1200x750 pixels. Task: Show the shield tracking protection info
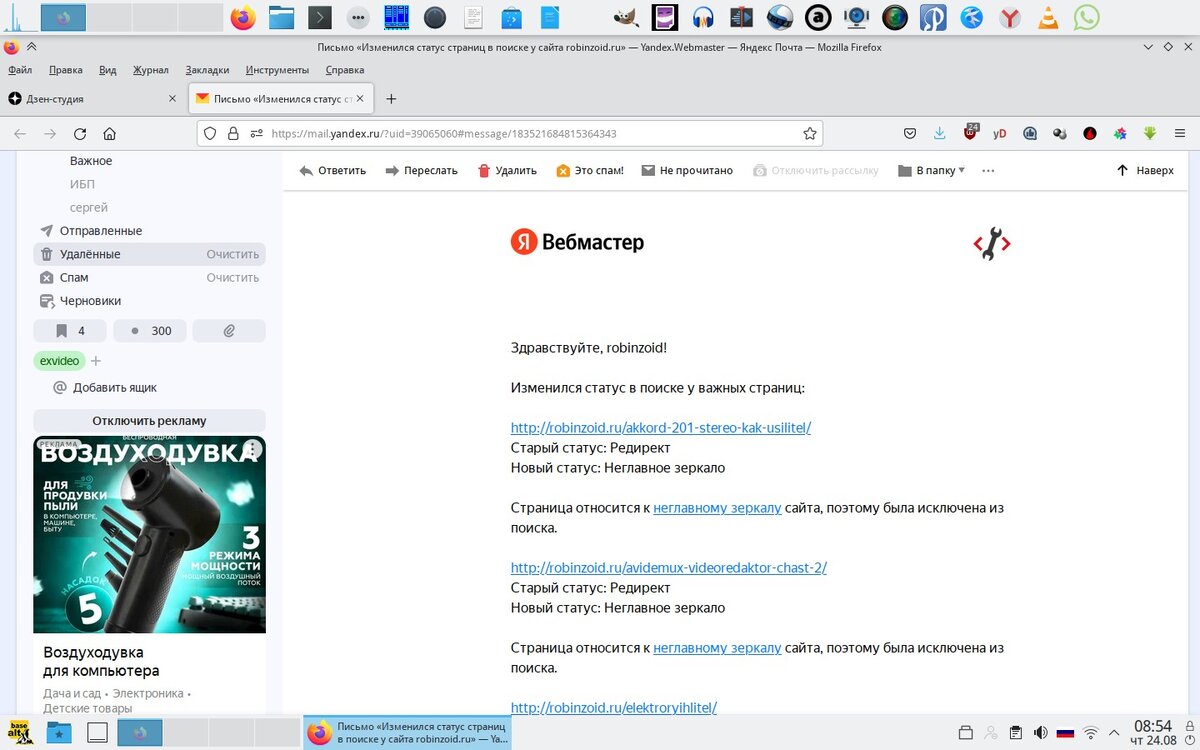[209, 133]
